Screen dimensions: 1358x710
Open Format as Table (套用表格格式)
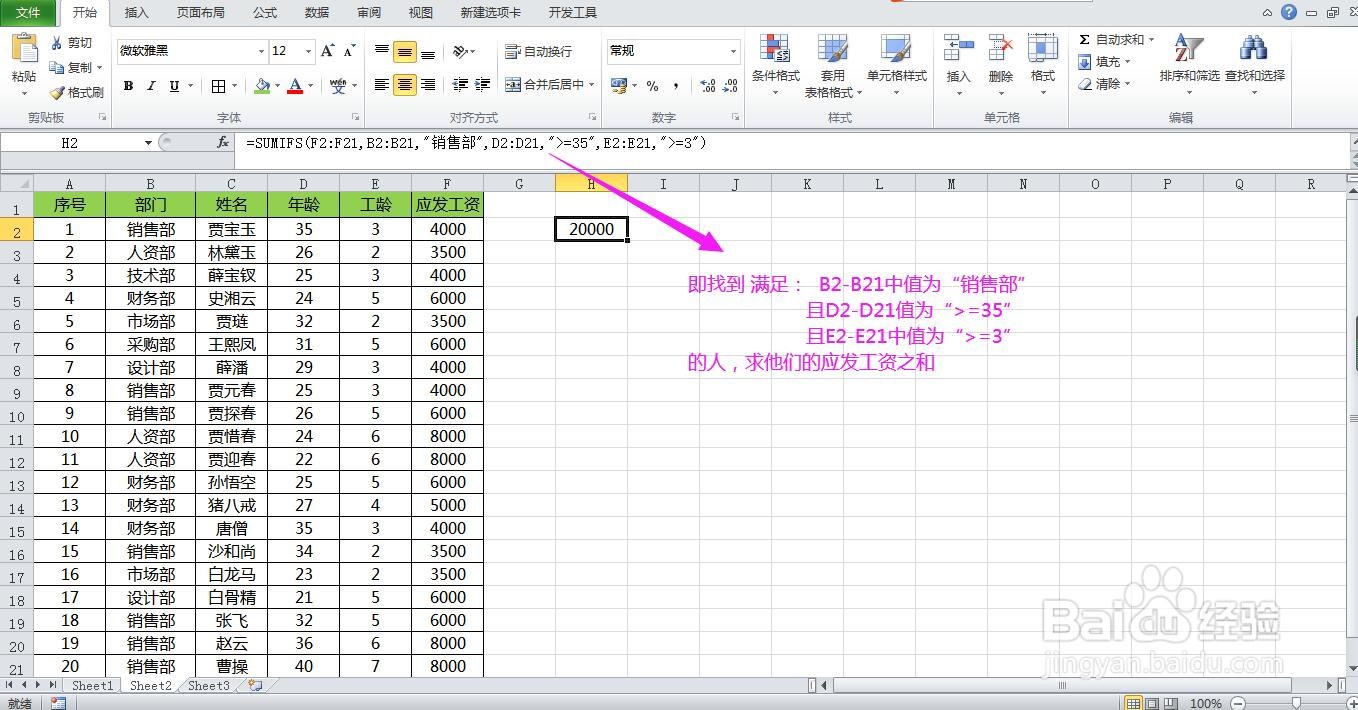point(832,66)
